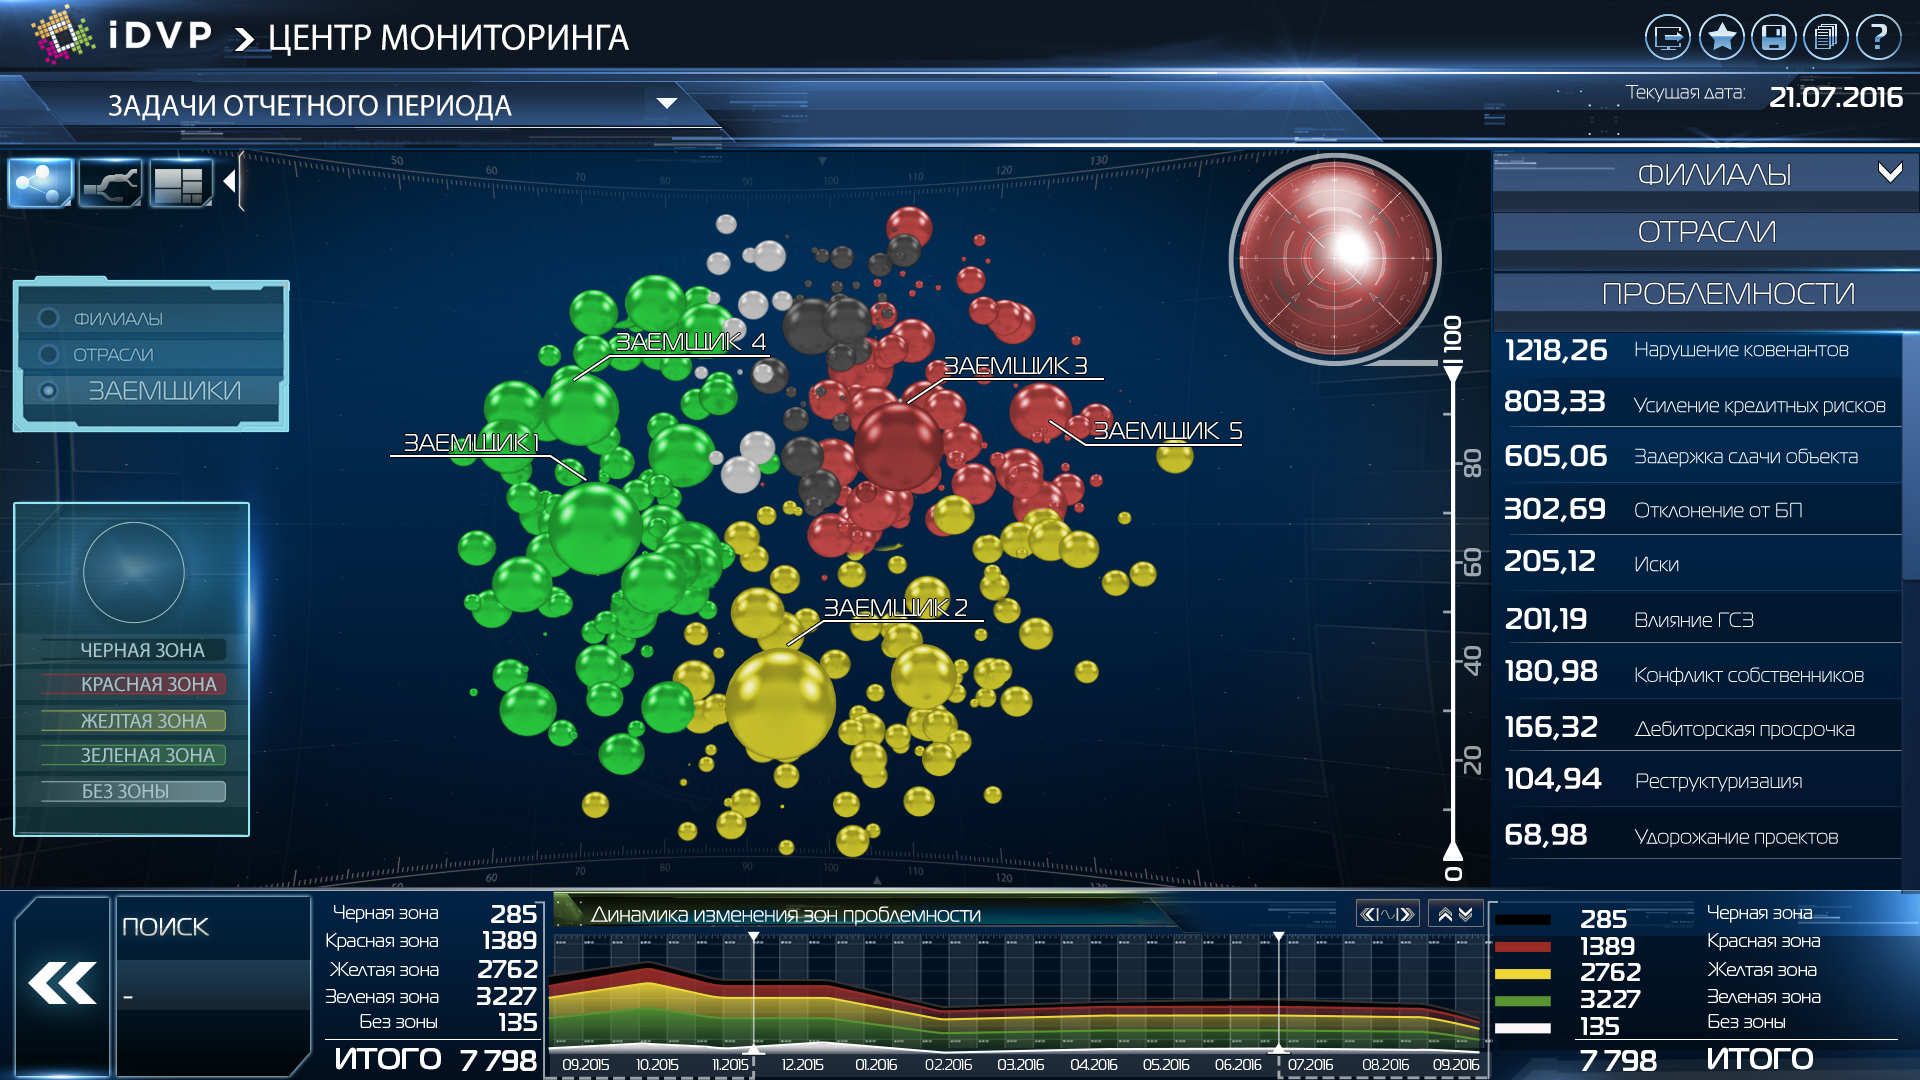Viewport: 1920px width, 1080px height.
Task: Open the question mark help icon
Action: click(1878, 38)
